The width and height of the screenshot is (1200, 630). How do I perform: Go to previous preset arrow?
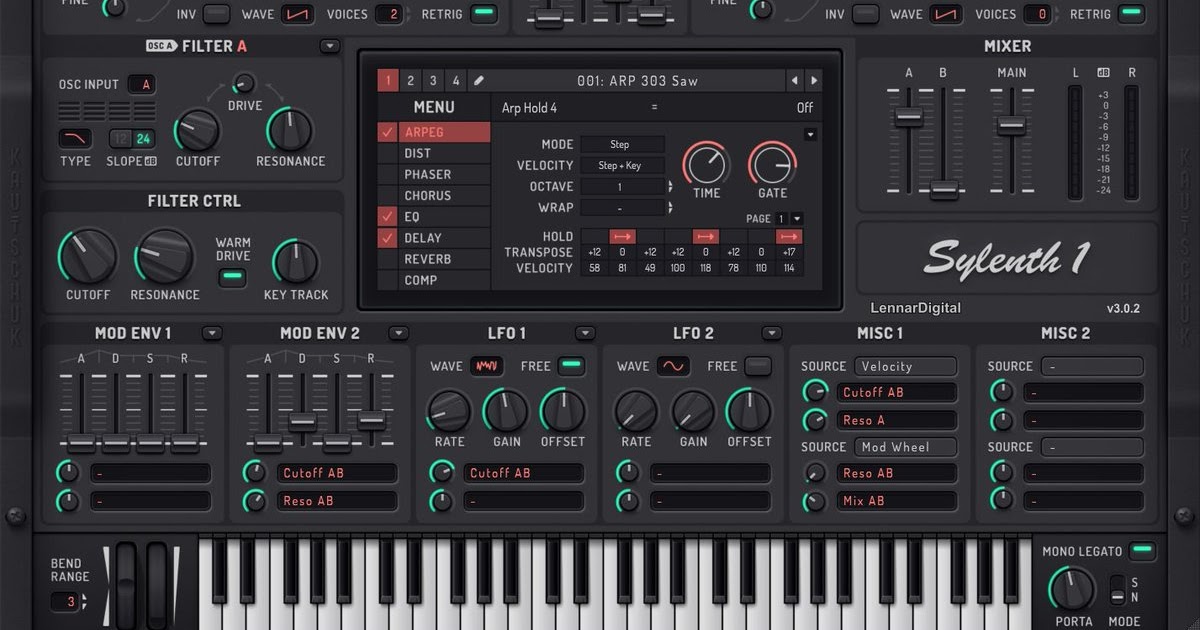794,81
